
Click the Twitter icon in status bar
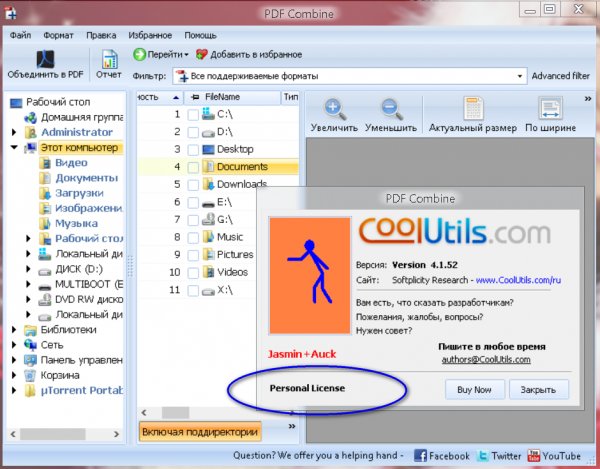(x=483, y=456)
